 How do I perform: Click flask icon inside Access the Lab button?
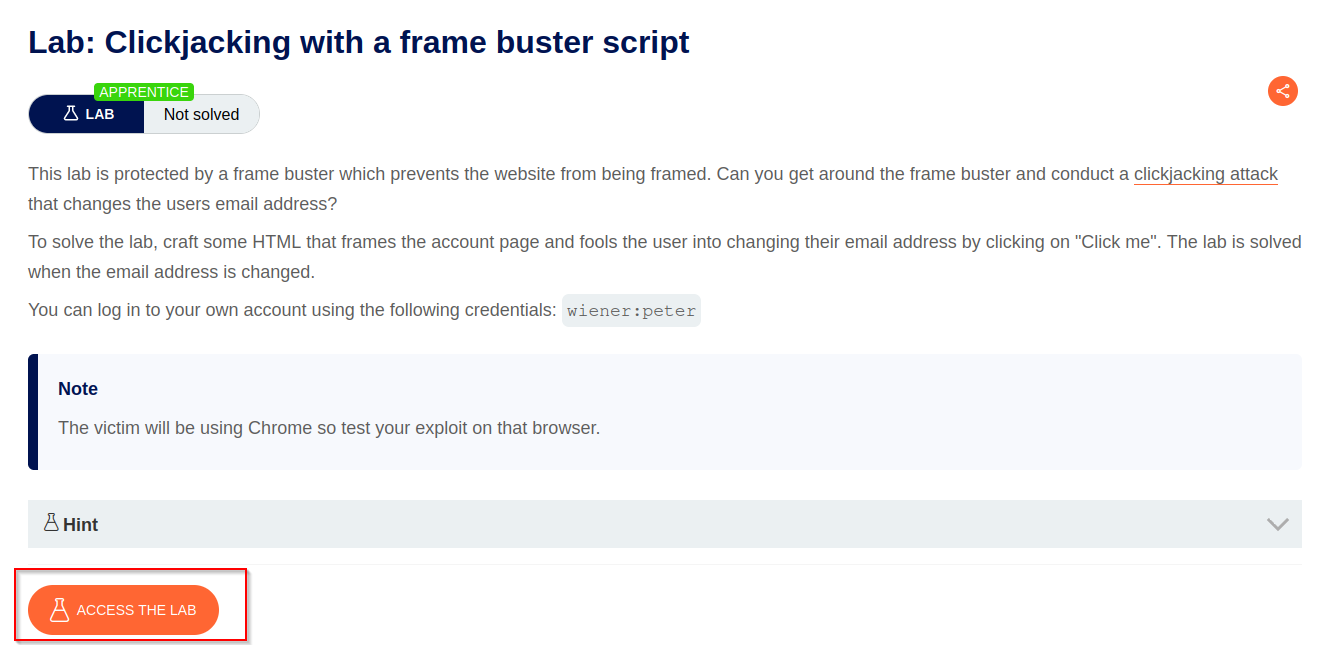pos(59,610)
